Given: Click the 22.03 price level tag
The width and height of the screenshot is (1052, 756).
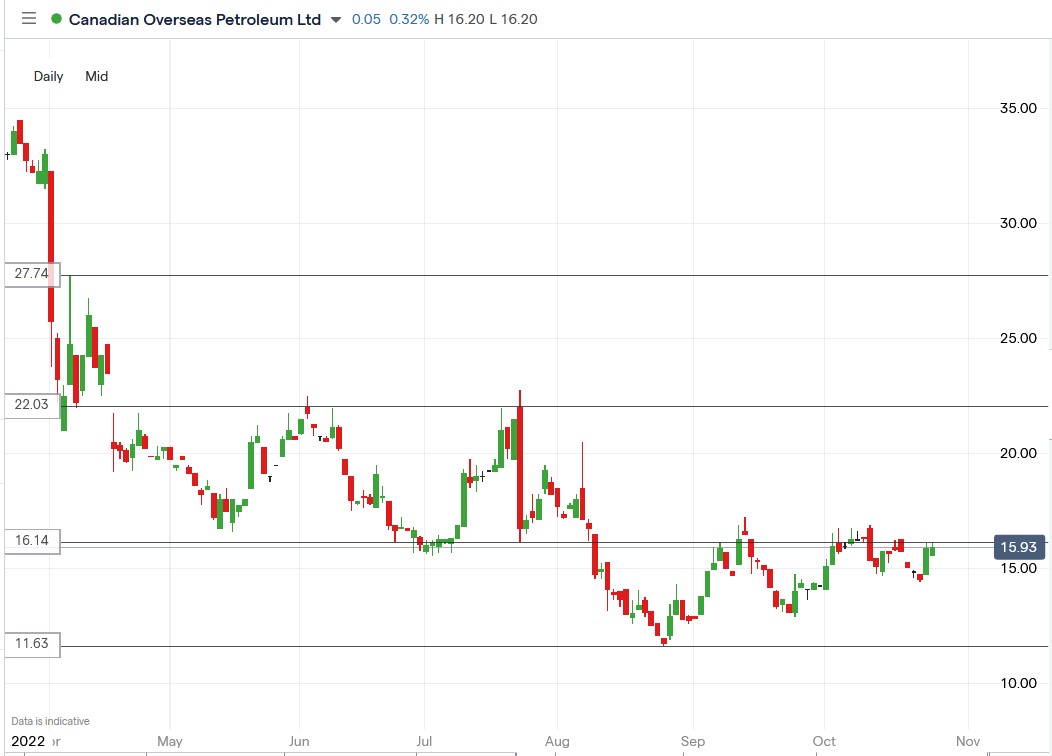Looking at the screenshot, I should tap(32, 404).
